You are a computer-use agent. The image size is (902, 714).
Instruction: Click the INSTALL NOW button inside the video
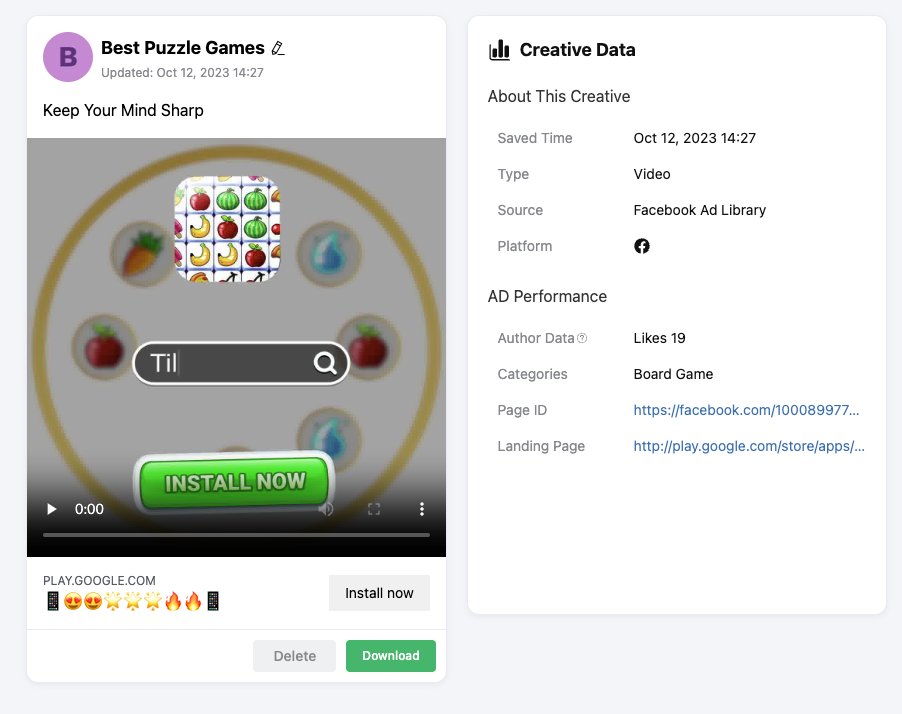234,482
